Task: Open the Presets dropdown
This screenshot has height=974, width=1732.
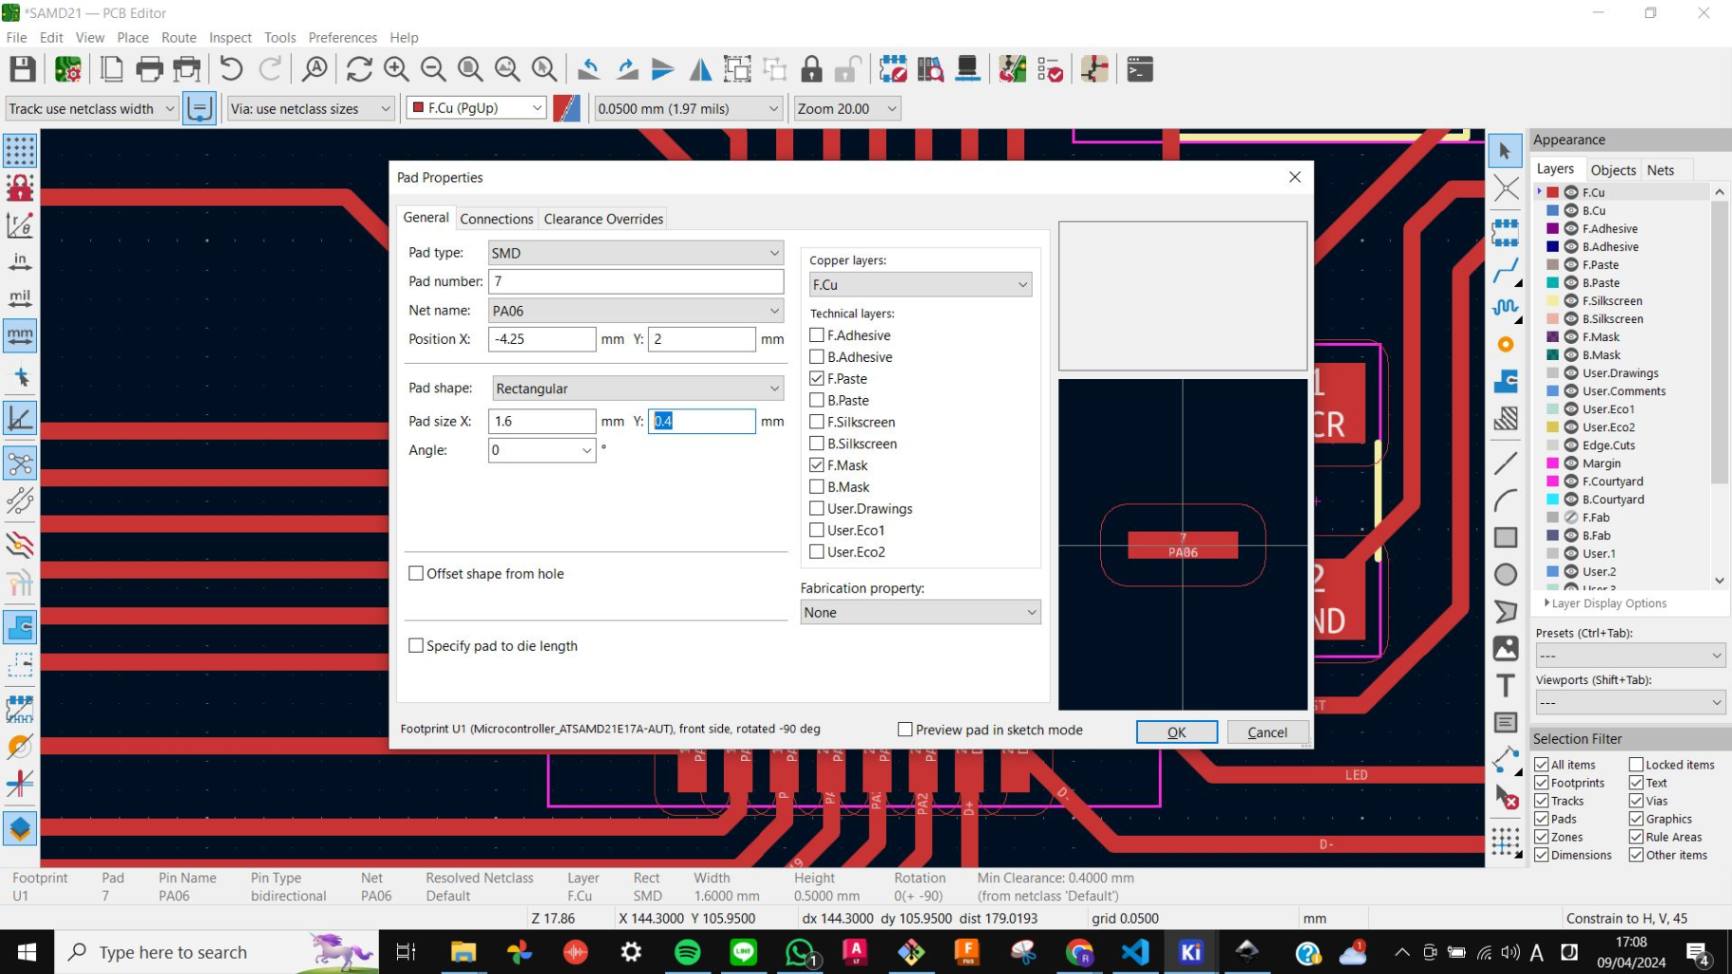Action: [x=1631, y=656]
